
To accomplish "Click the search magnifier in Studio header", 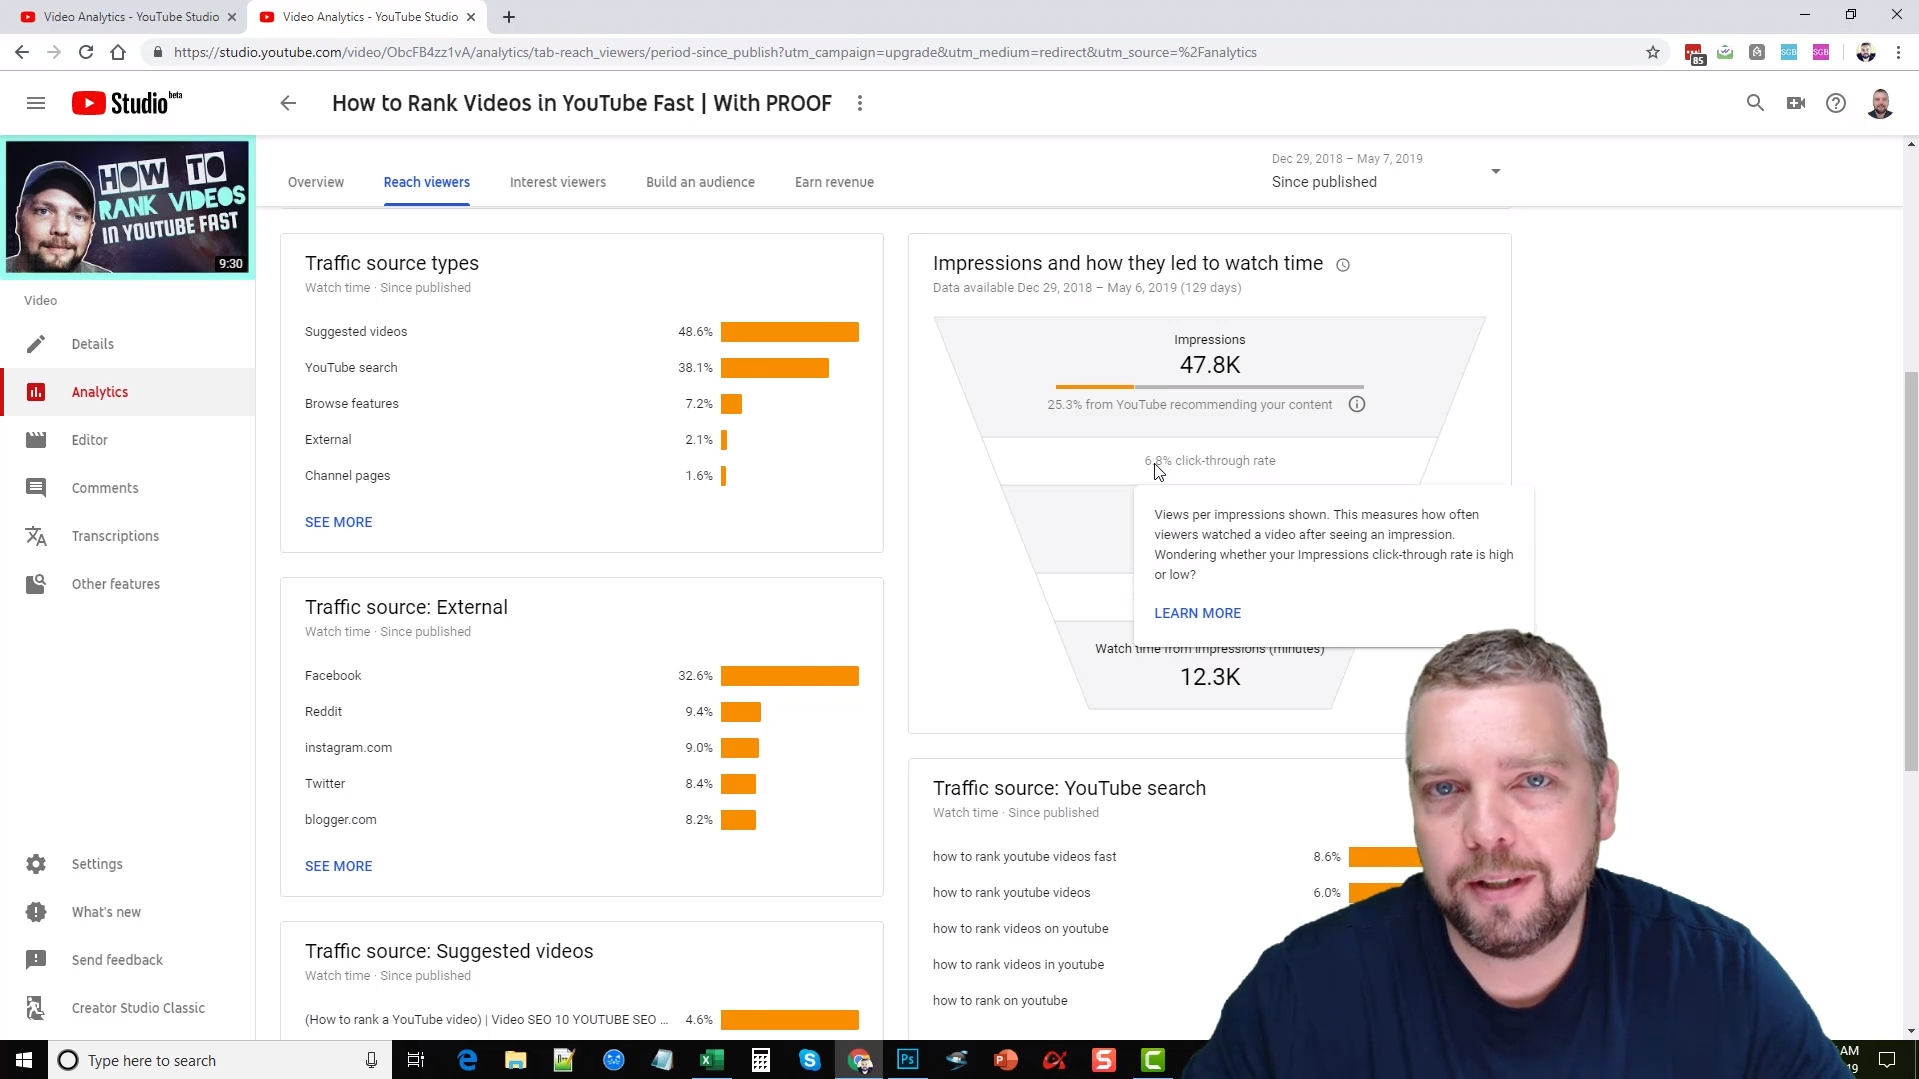I will pos(1755,103).
